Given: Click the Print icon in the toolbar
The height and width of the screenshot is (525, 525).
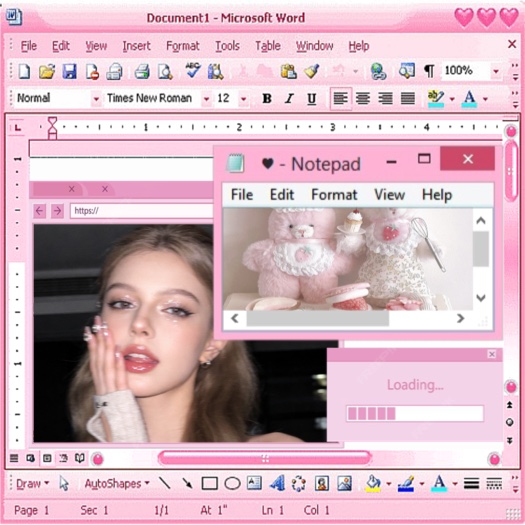Looking at the screenshot, I should click(142, 71).
